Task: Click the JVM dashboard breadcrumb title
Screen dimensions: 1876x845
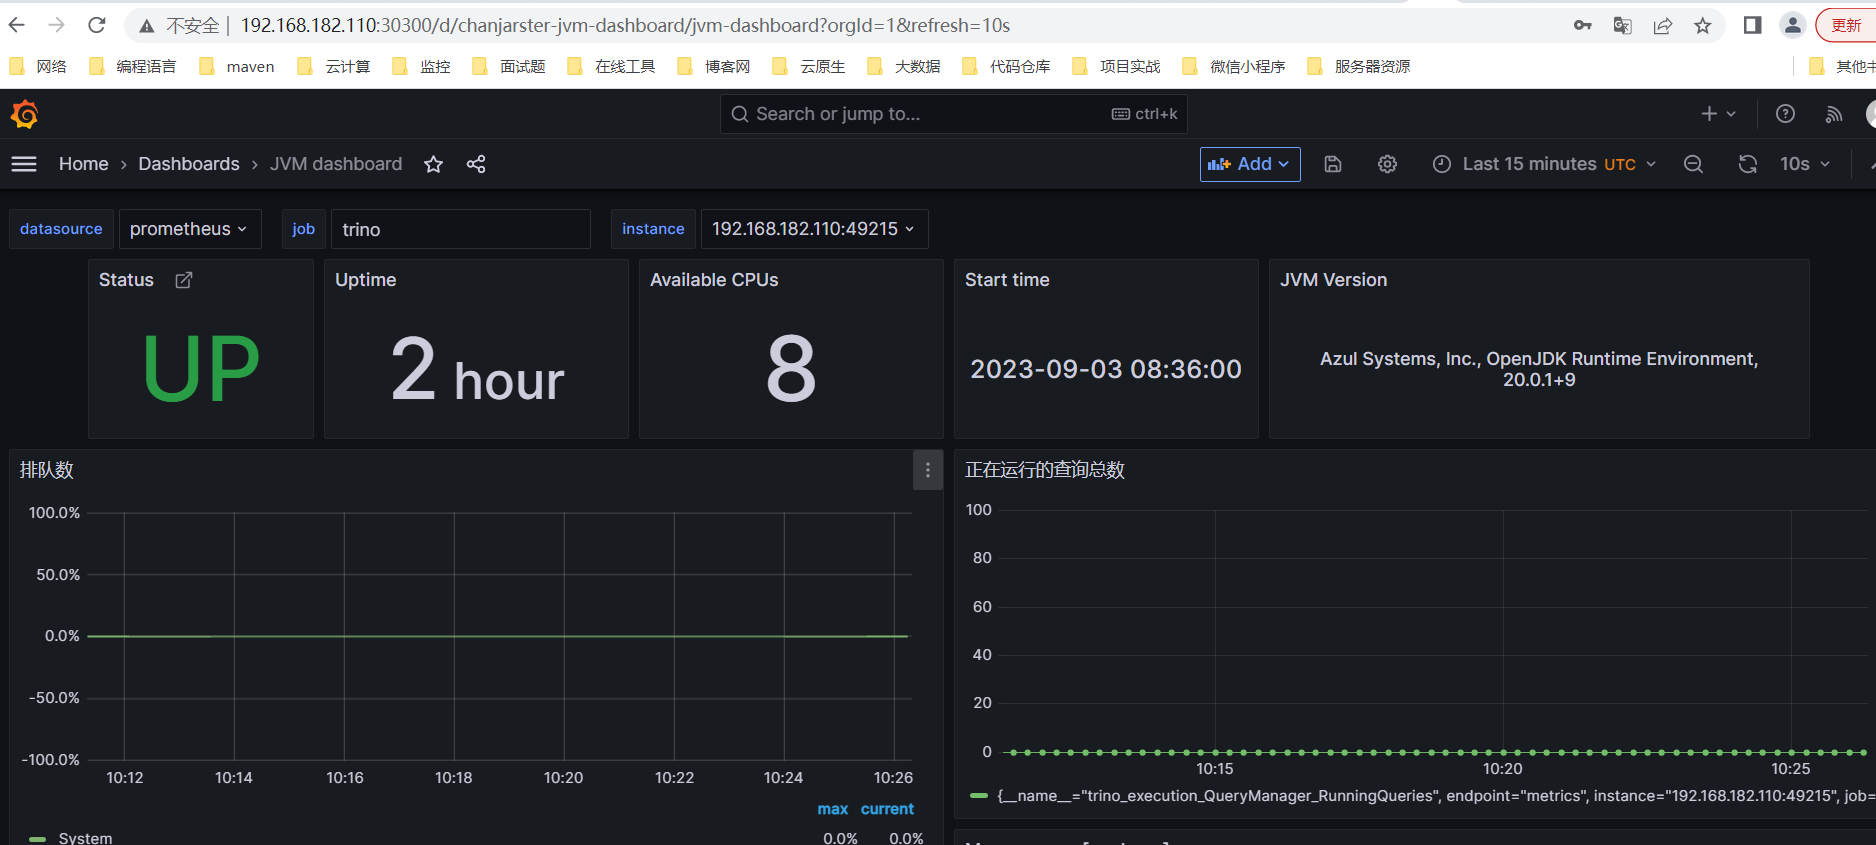Action: (336, 164)
